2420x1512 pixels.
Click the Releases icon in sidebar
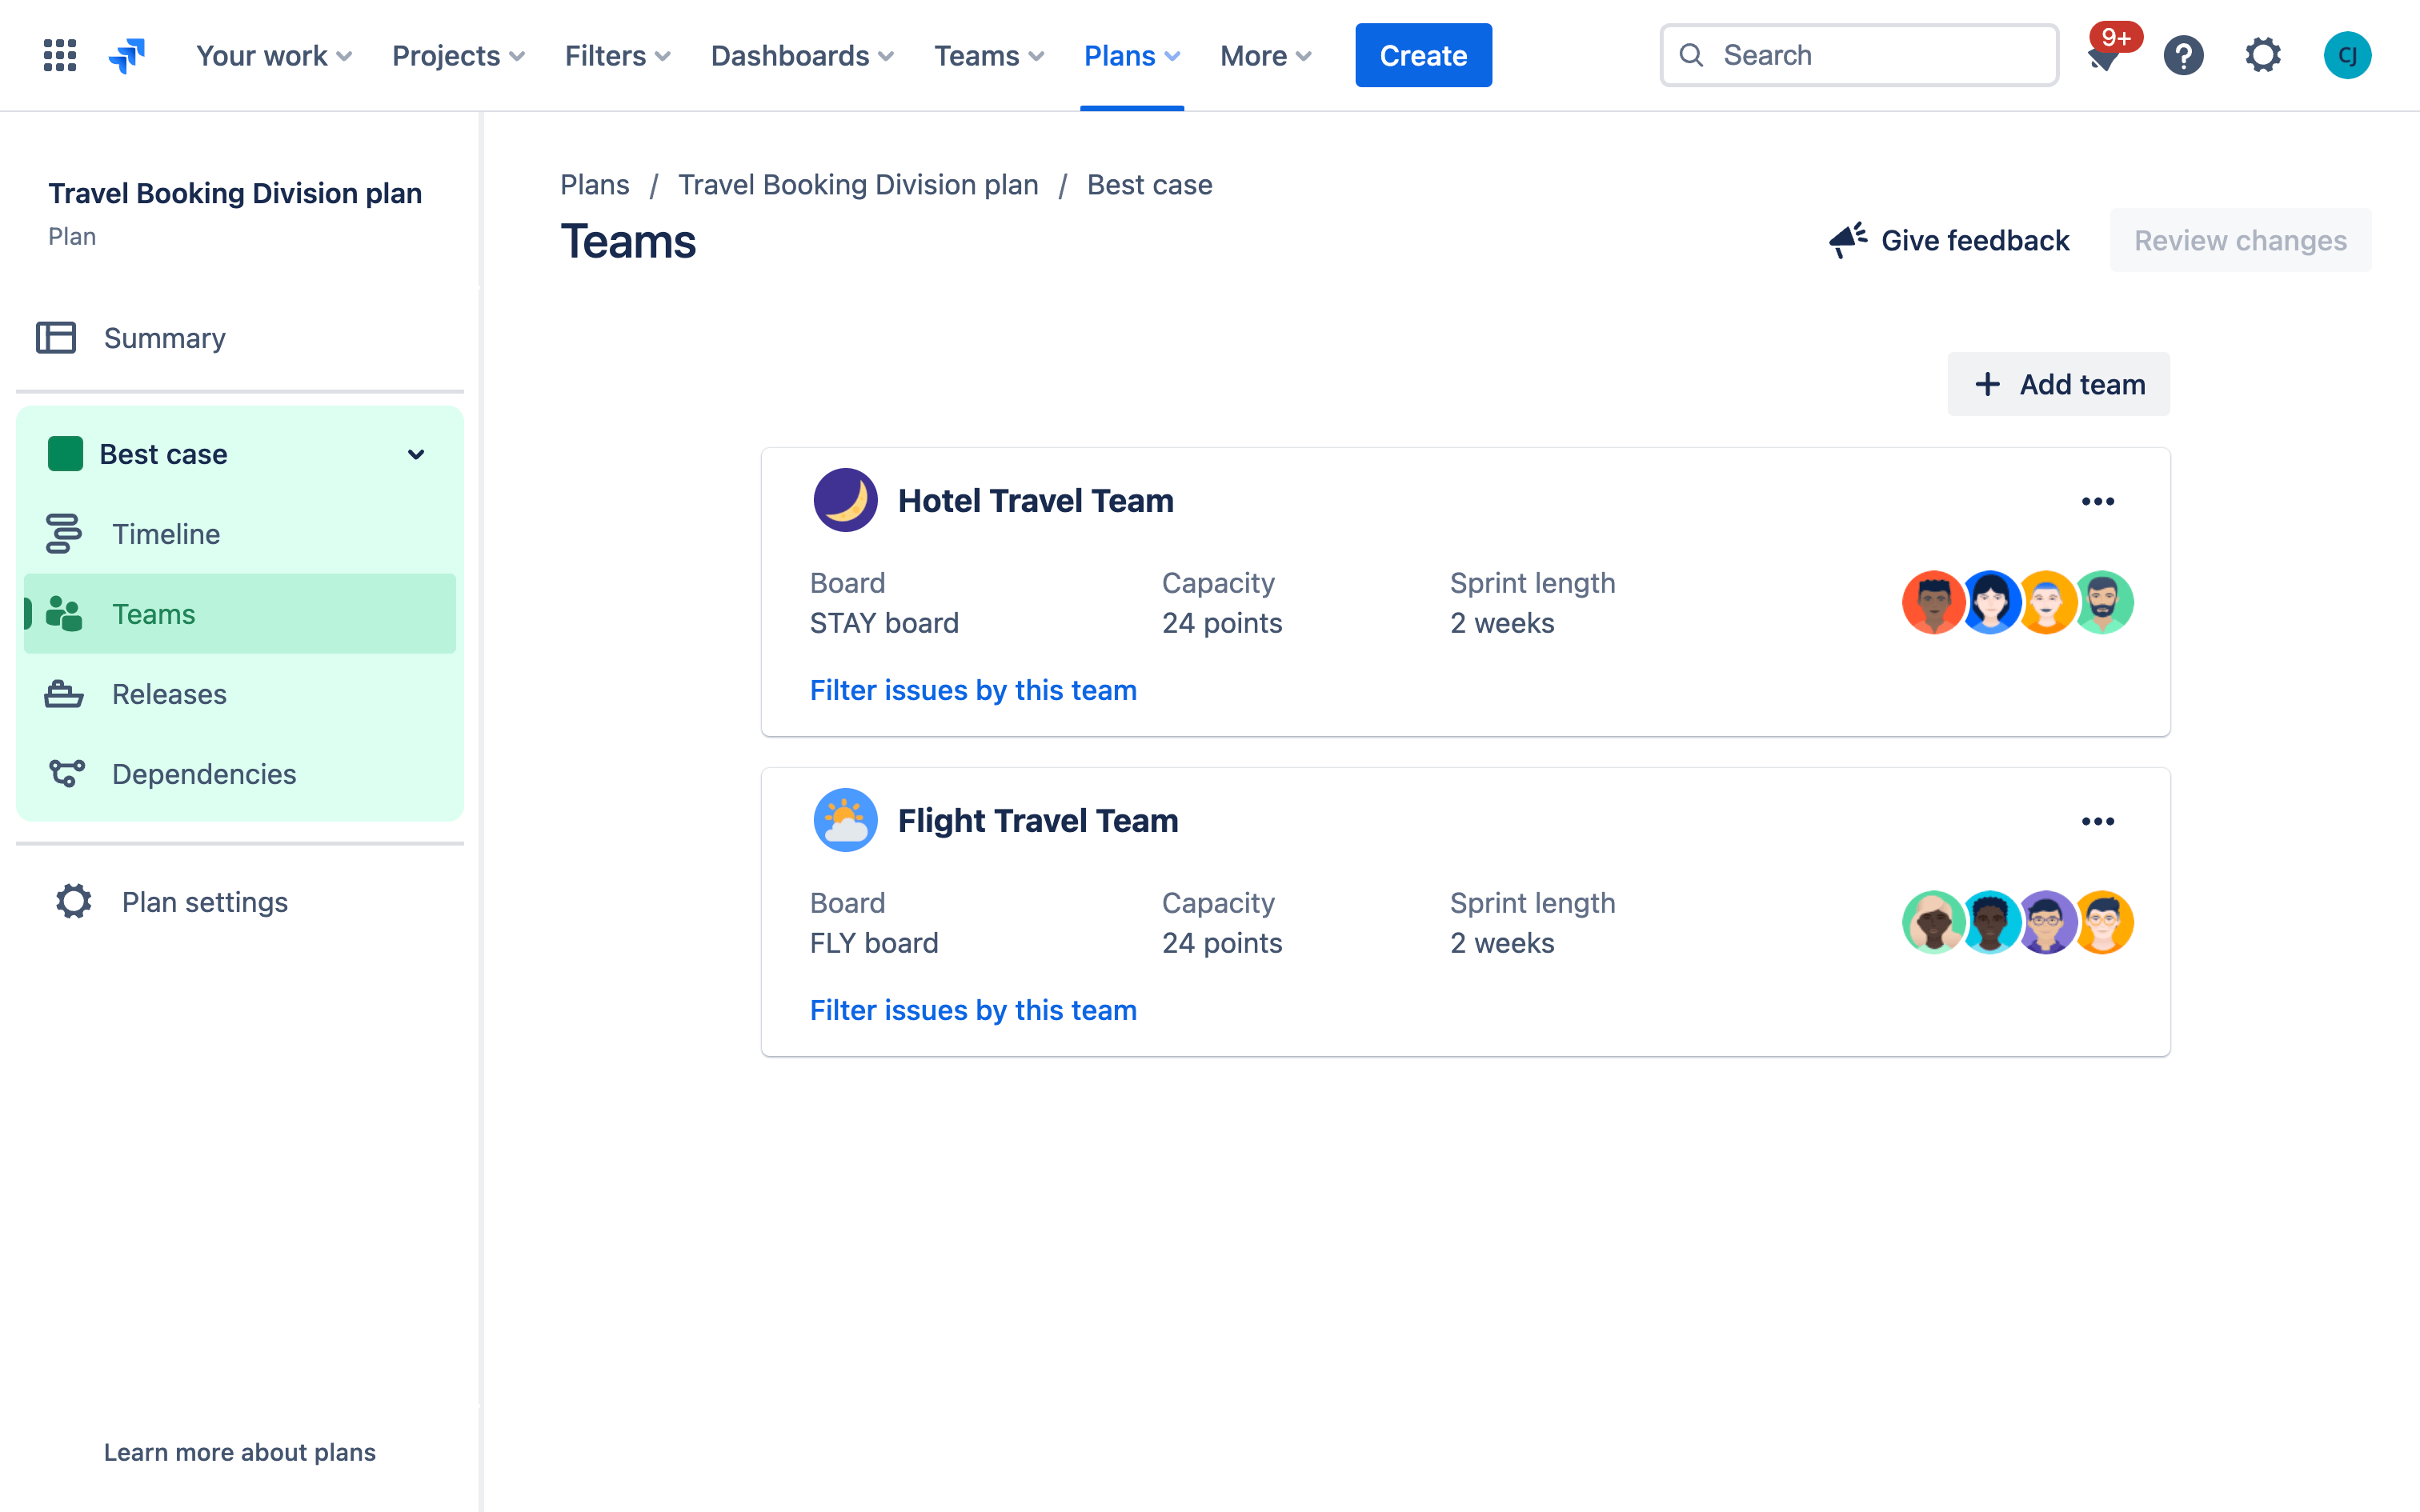coord(62,694)
